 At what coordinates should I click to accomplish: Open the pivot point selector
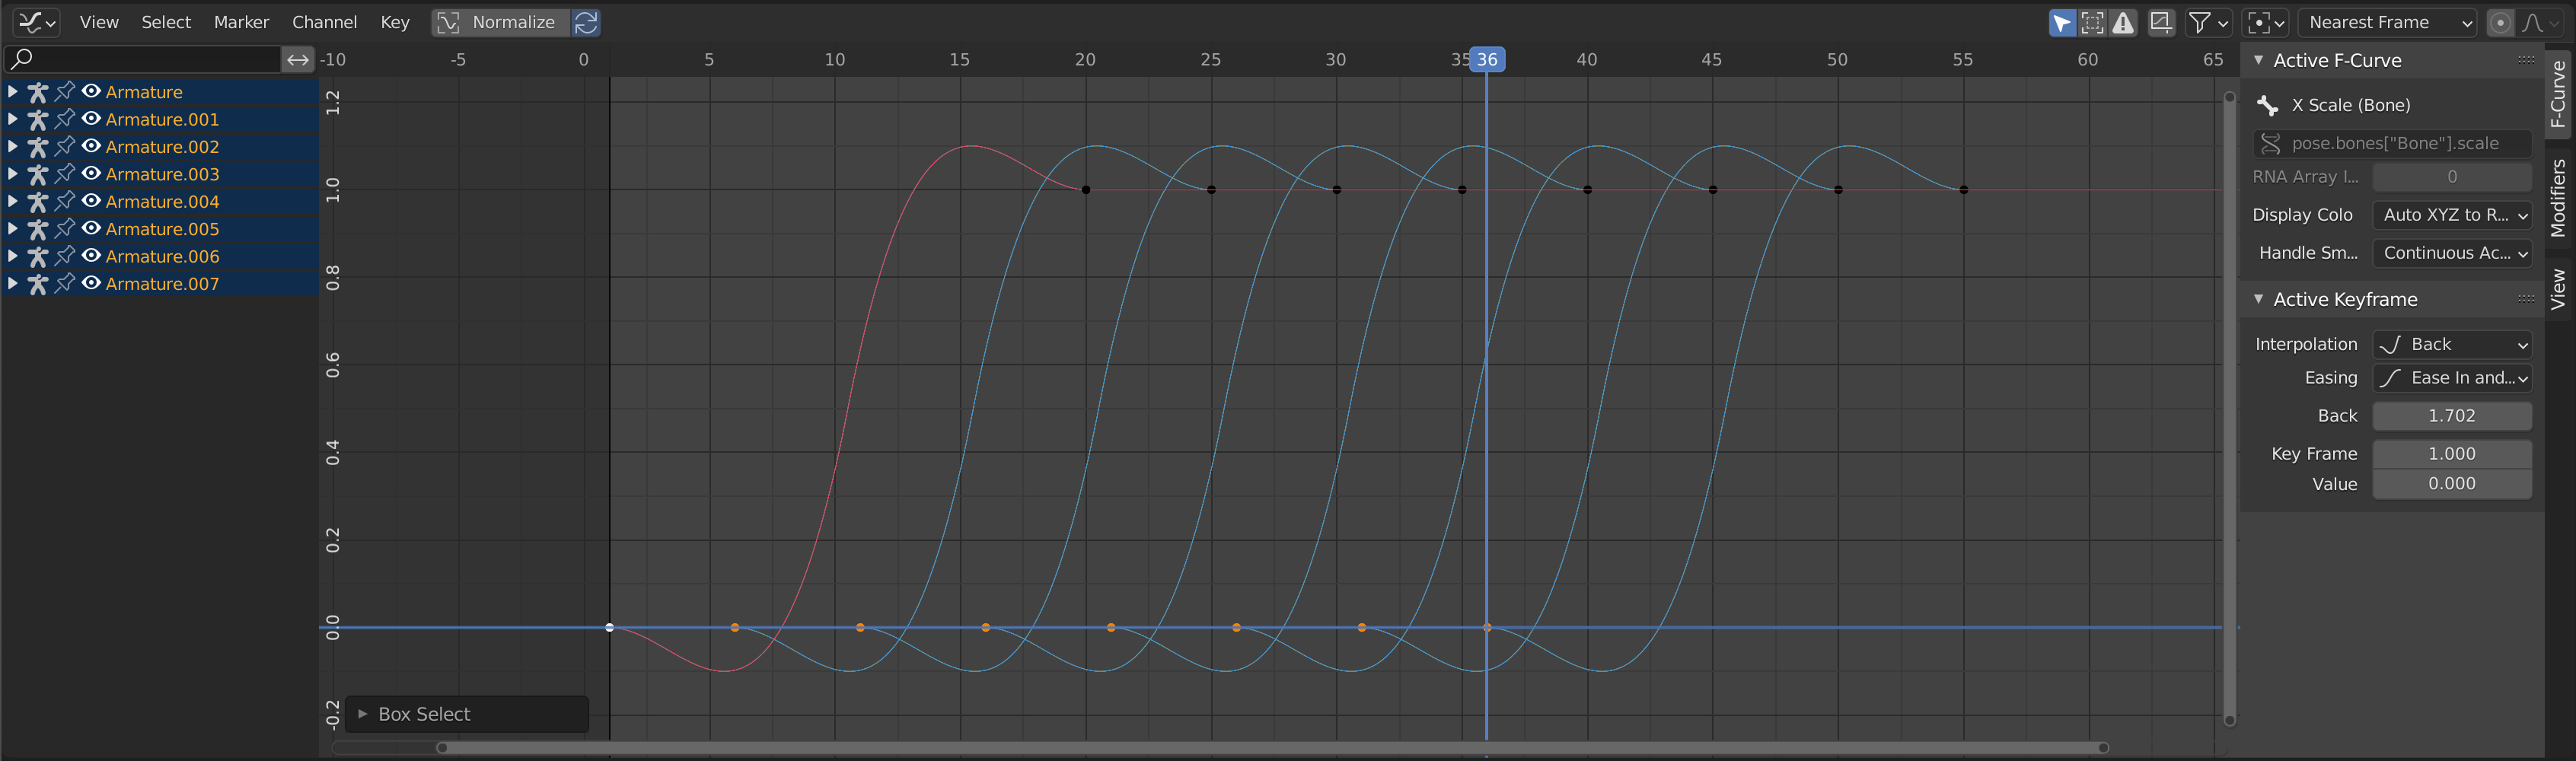2266,22
